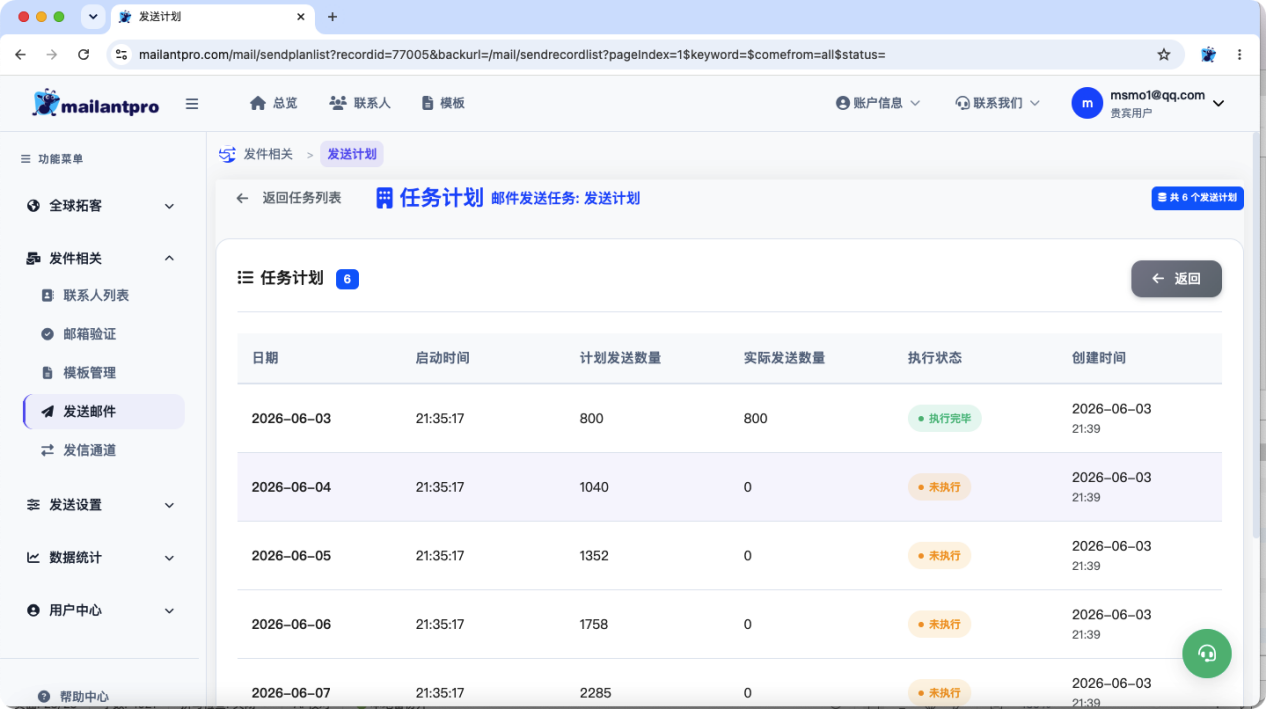This screenshot has height=709, width=1266.
Task: Click planned count 1352
Action: 594,556
